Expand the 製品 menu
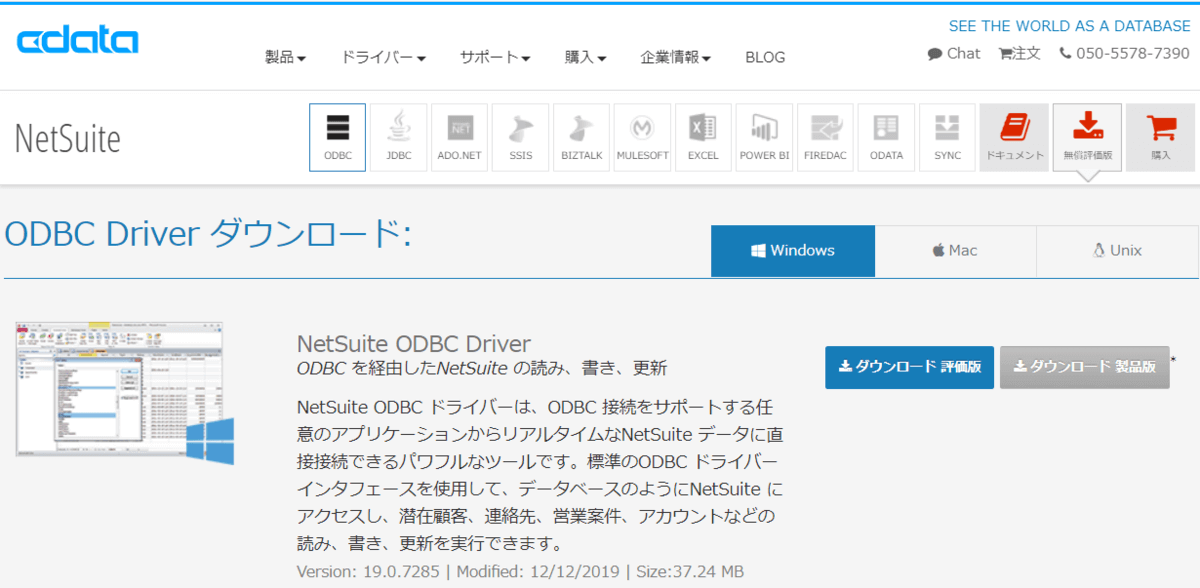 click(285, 57)
